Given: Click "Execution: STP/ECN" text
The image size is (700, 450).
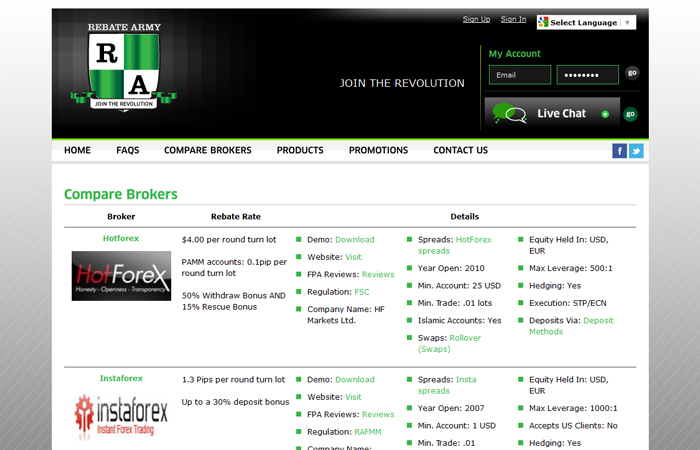Looking at the screenshot, I should tap(568, 303).
